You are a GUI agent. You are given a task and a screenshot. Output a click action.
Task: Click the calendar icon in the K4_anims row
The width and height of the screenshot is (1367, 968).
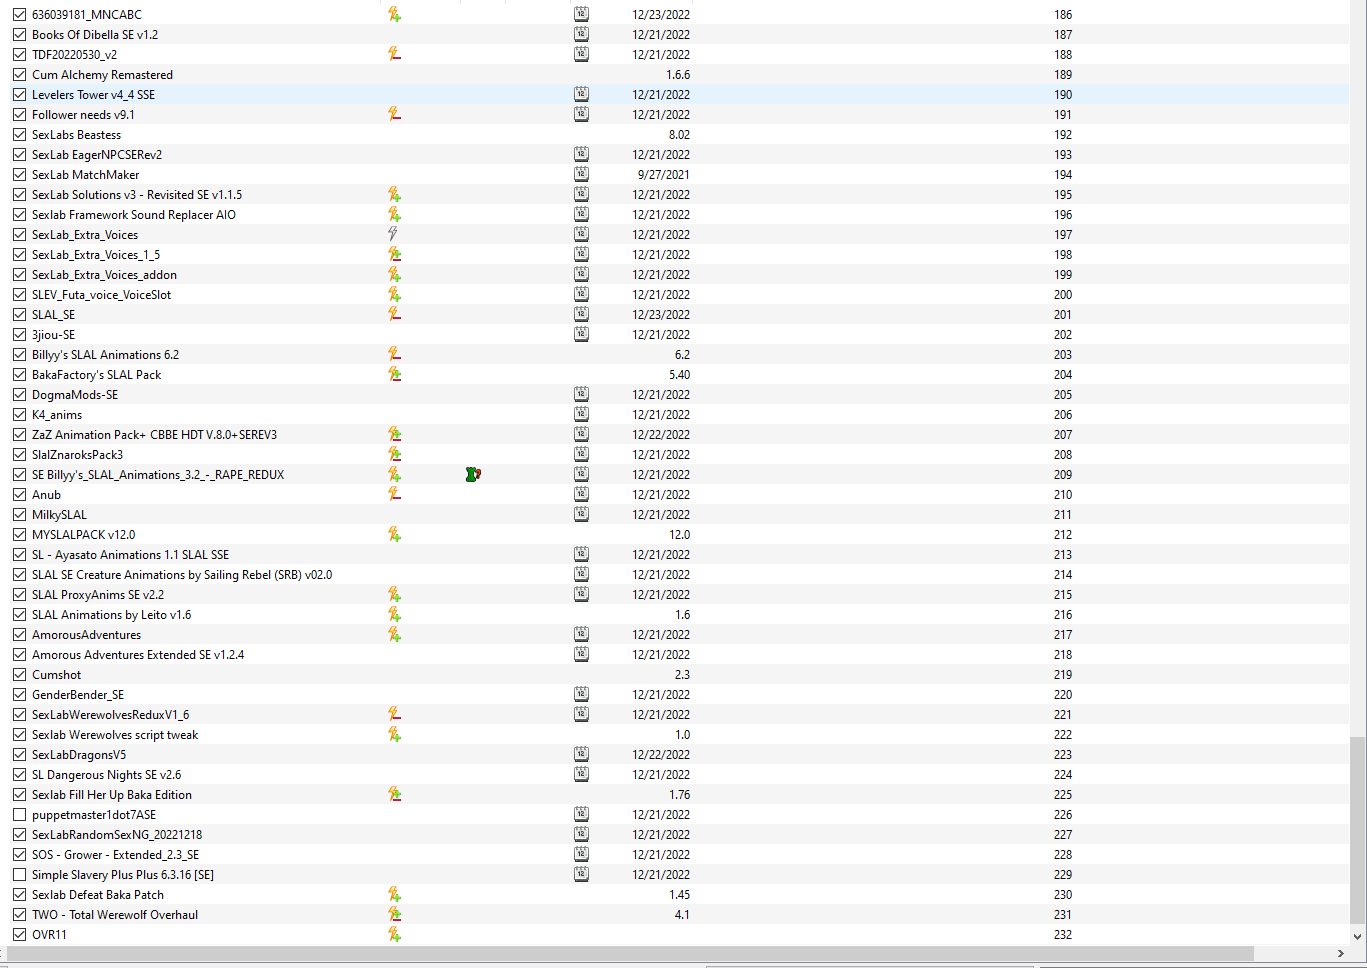(x=581, y=415)
